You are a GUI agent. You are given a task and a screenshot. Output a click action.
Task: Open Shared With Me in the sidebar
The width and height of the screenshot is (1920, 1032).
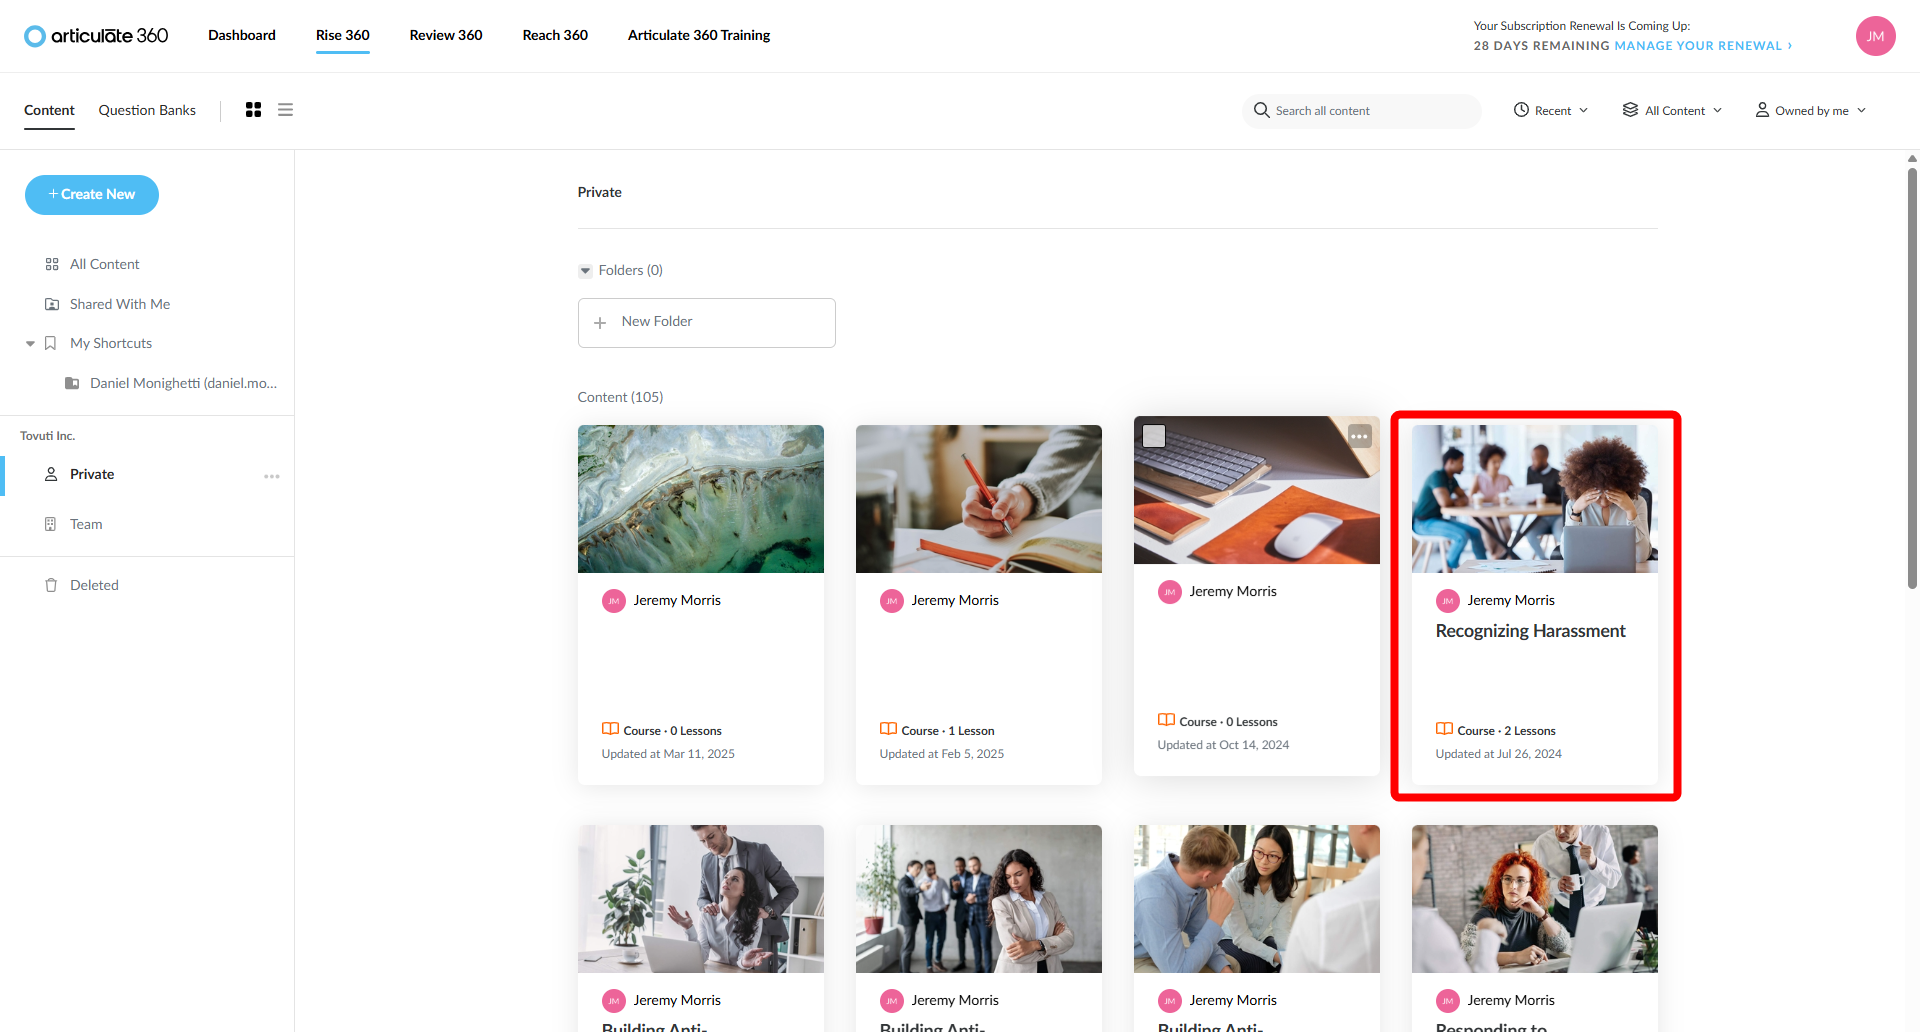(x=120, y=304)
